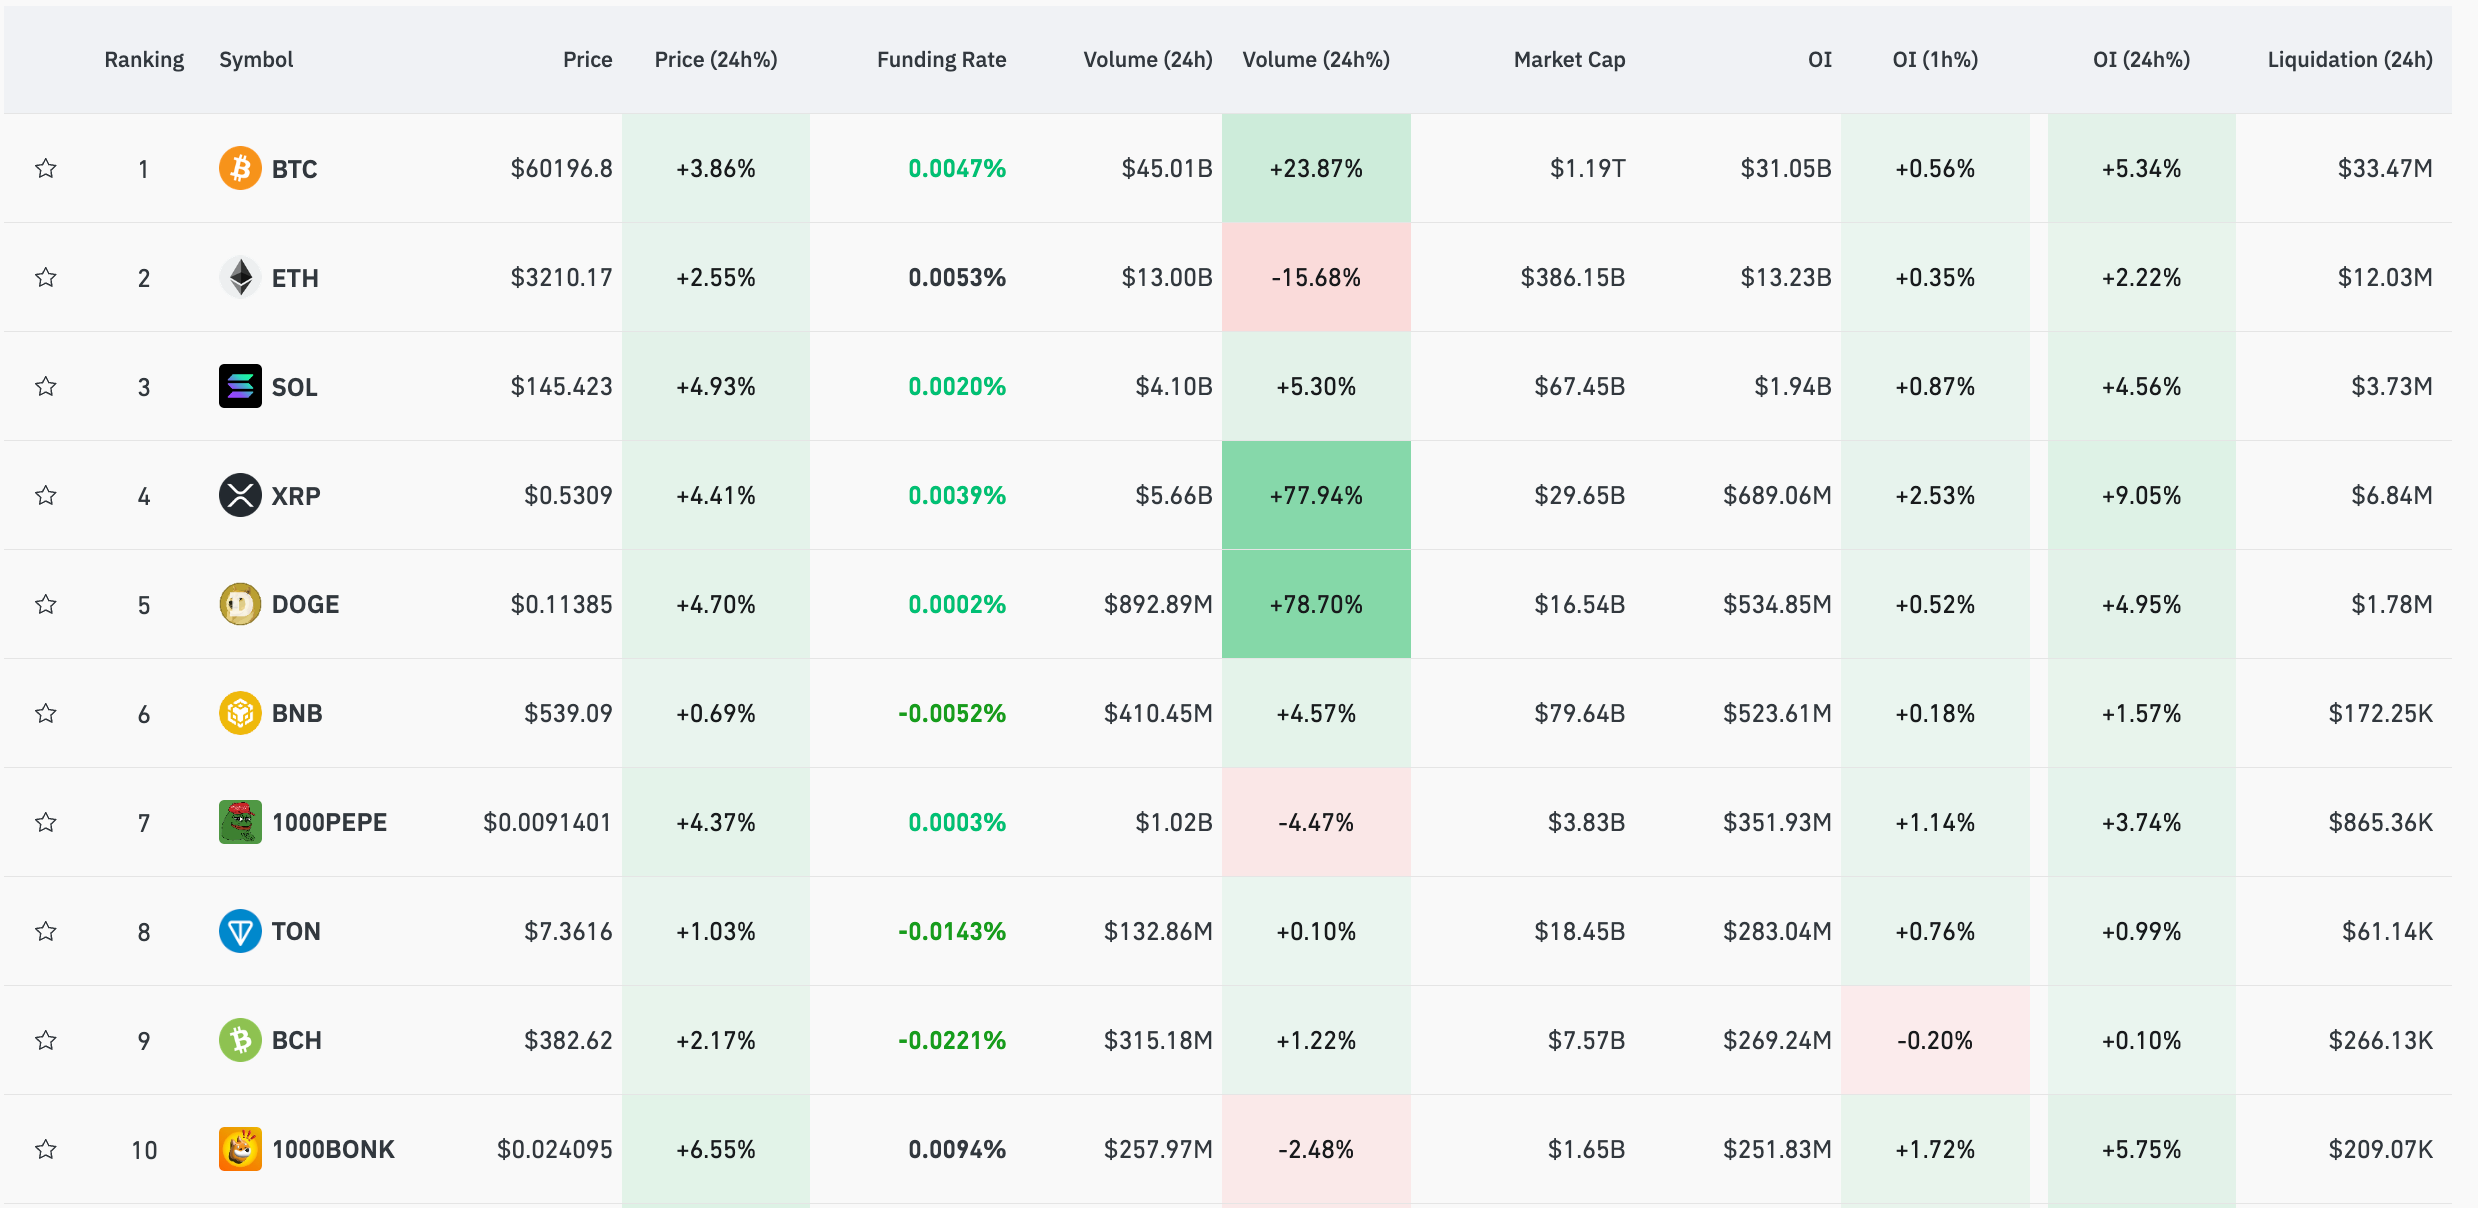Viewport: 2478px width, 1208px height.
Task: Click ETH price $3210.17
Action: pos(561,277)
